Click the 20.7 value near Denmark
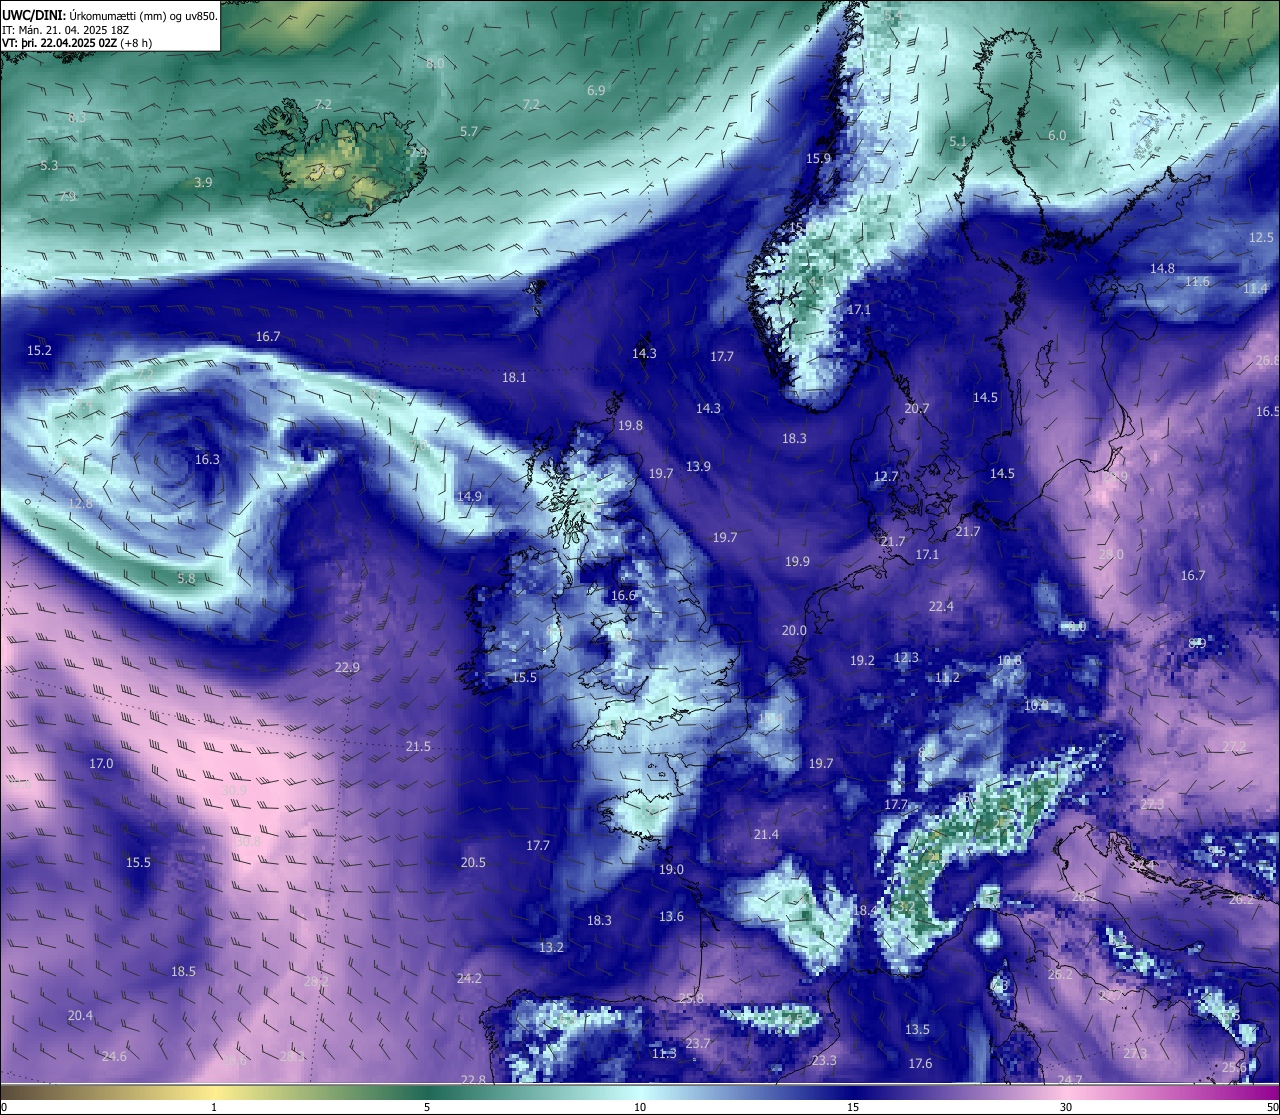 (x=917, y=409)
